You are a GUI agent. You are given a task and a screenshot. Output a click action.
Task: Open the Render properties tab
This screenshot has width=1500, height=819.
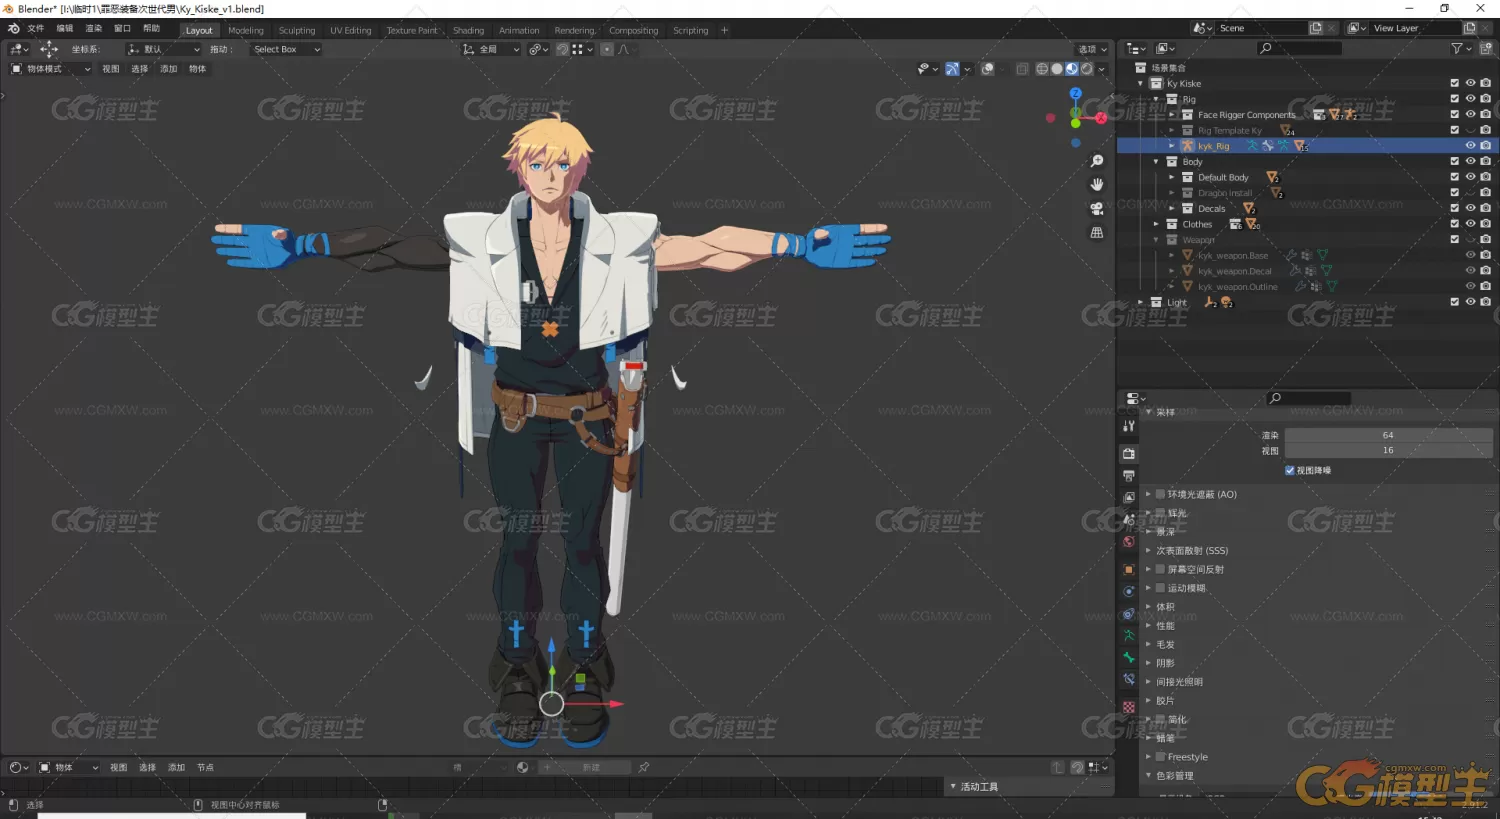point(1129,454)
